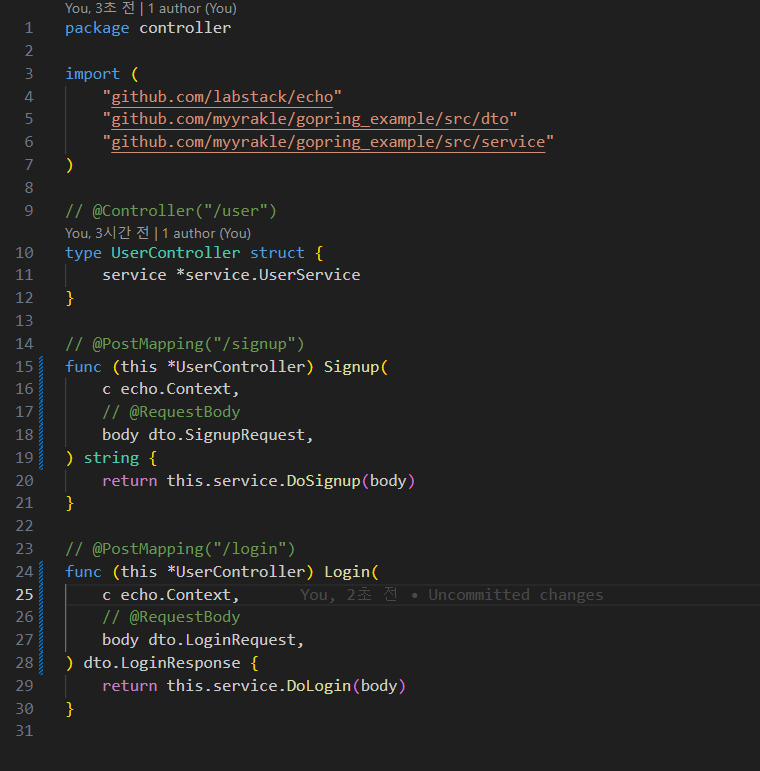Open the gopring_example/src/service import link
This screenshot has width=760, height=771.
pos(328,142)
